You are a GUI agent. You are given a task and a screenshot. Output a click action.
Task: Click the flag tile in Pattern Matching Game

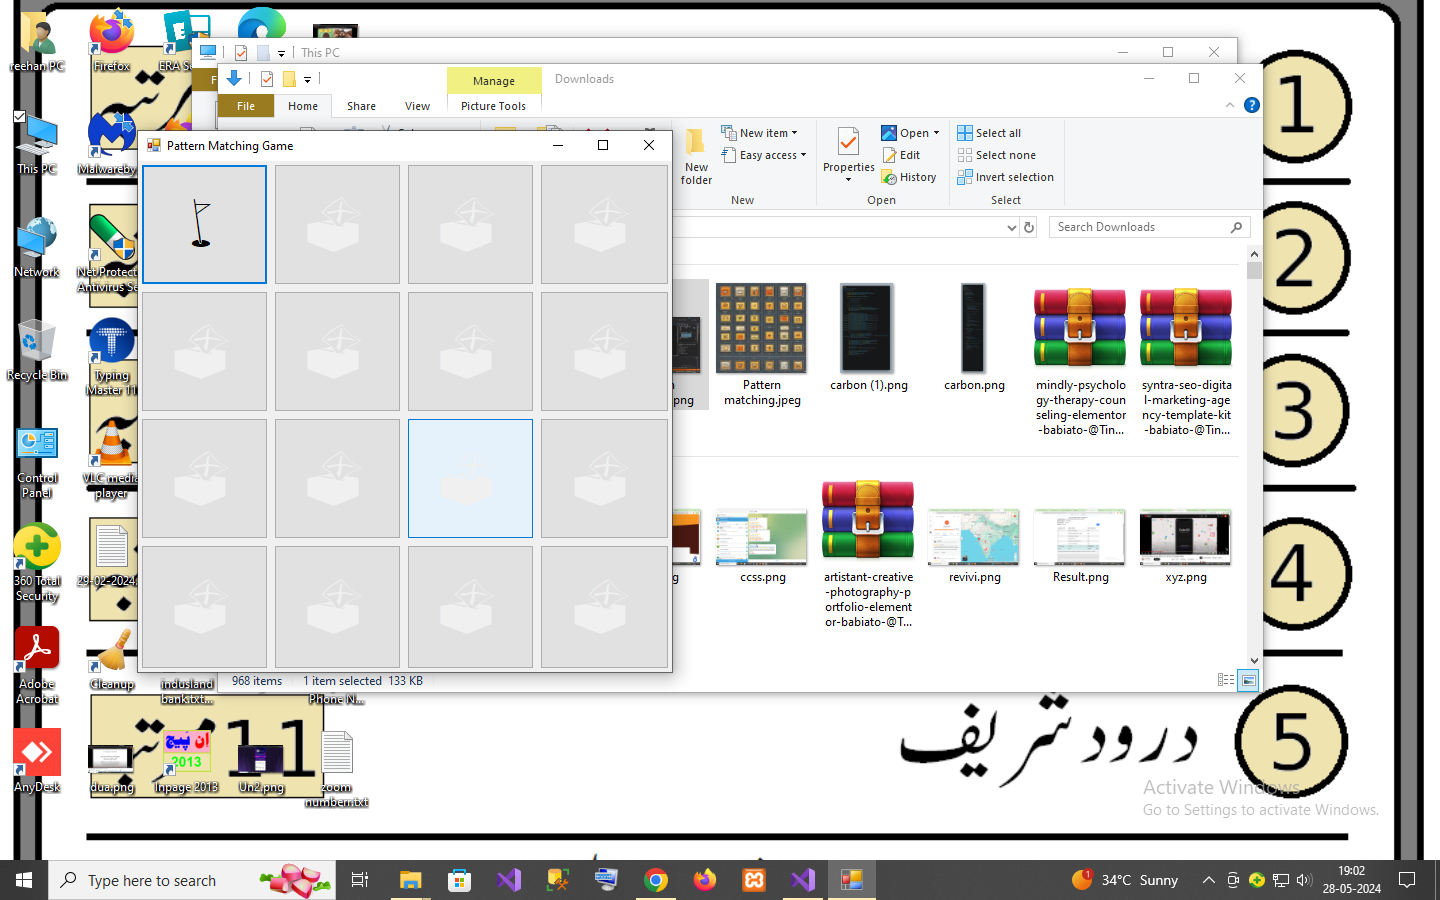(204, 224)
